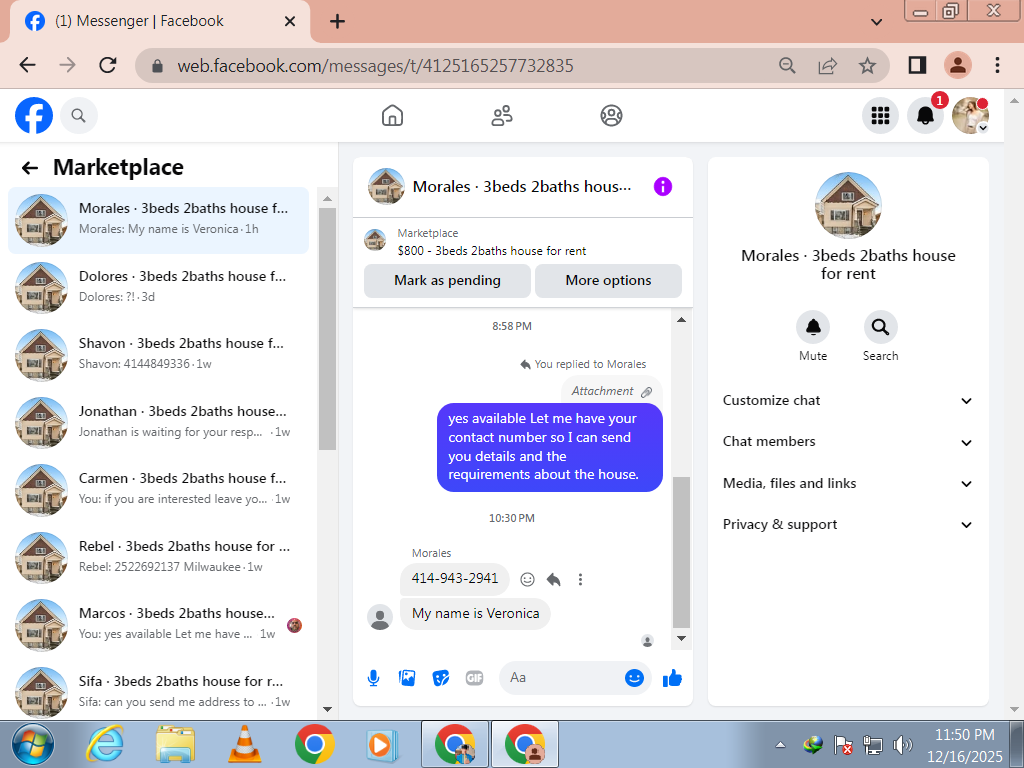Mark the listing as pending
Viewport: 1024px width, 768px height.
447,281
